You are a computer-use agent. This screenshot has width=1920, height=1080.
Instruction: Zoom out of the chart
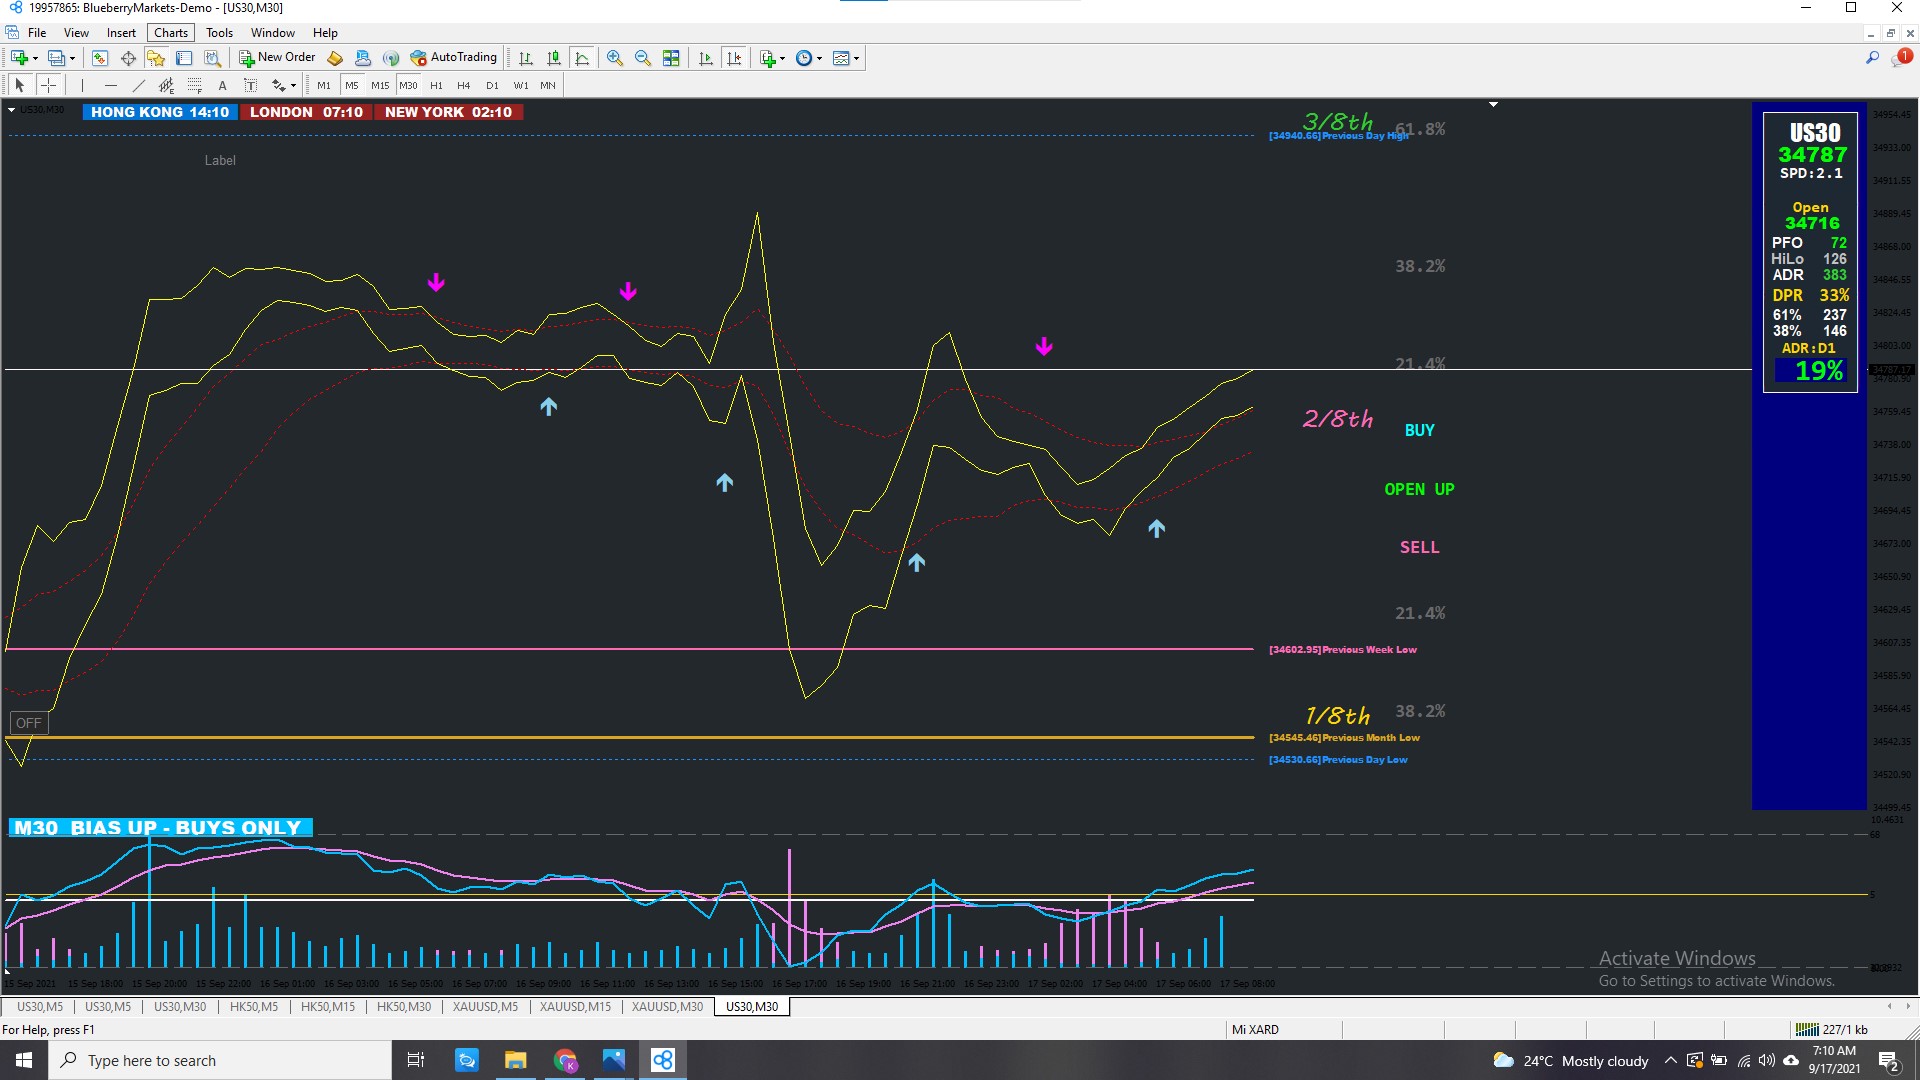pos(642,58)
